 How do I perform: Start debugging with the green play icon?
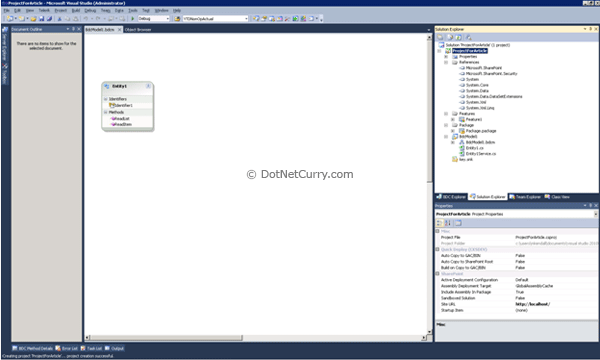[132, 18]
